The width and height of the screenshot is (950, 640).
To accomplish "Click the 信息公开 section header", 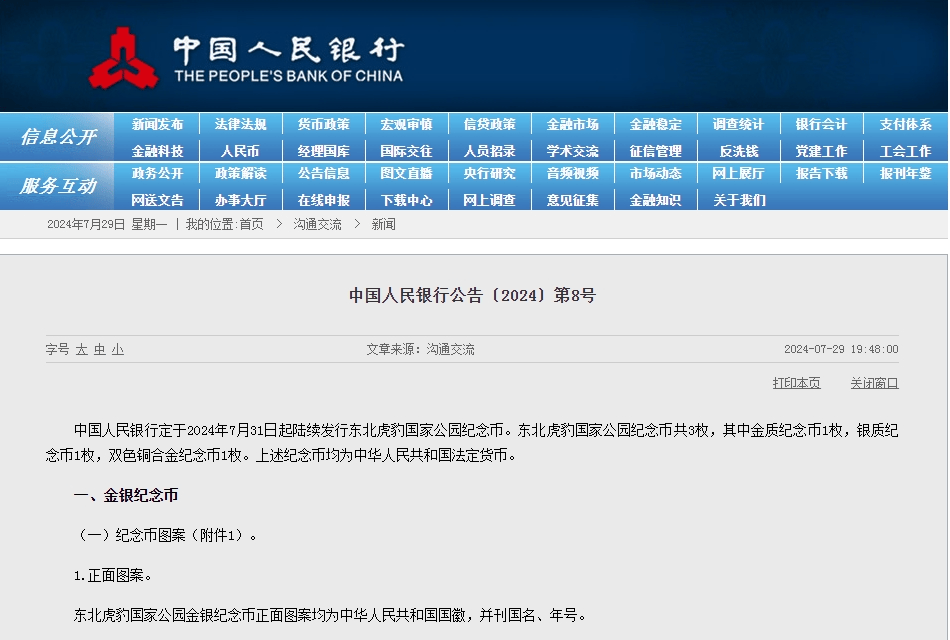I will (x=58, y=137).
